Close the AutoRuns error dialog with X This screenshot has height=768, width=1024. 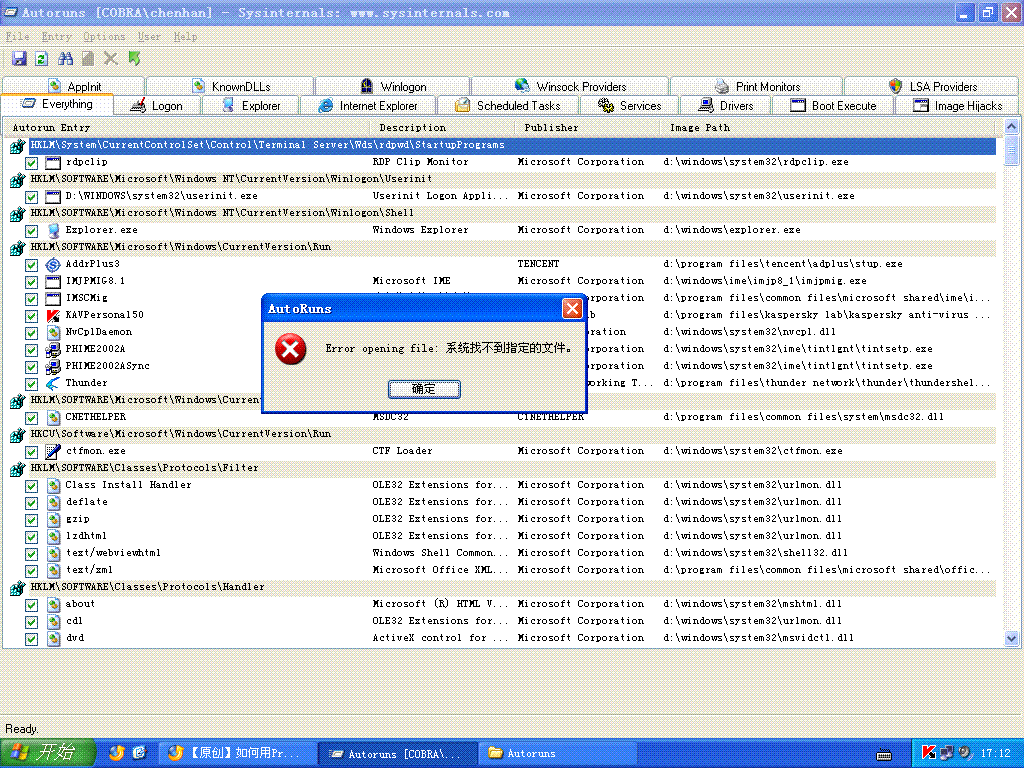click(x=572, y=308)
